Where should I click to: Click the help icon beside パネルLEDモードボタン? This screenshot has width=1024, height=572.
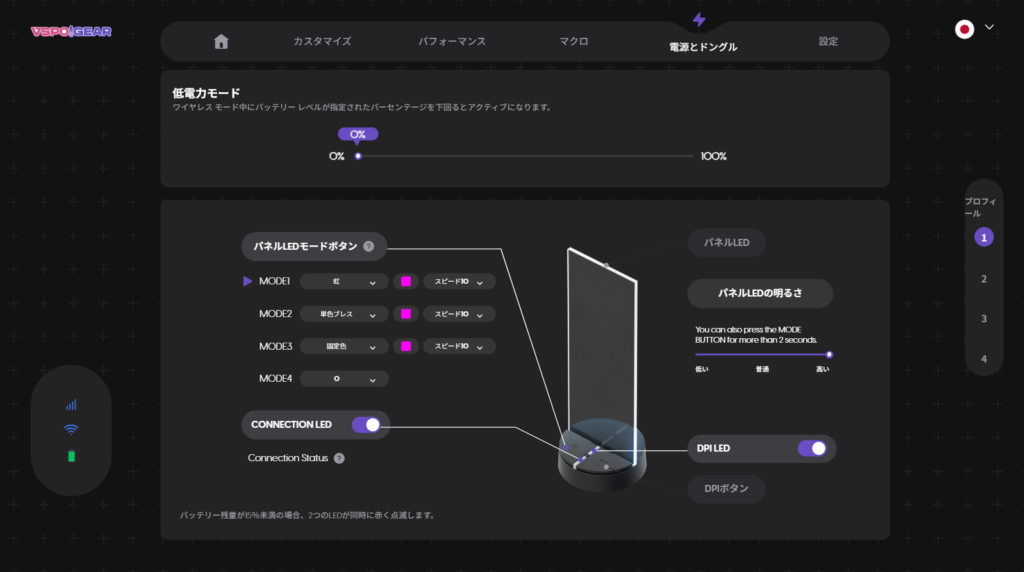point(368,246)
